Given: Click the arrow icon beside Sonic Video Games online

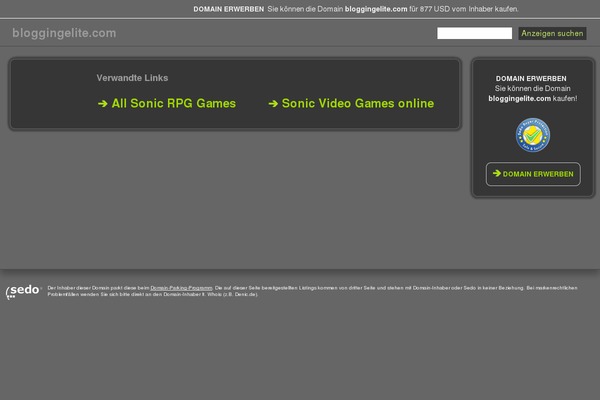Looking at the screenshot, I should (x=273, y=104).
